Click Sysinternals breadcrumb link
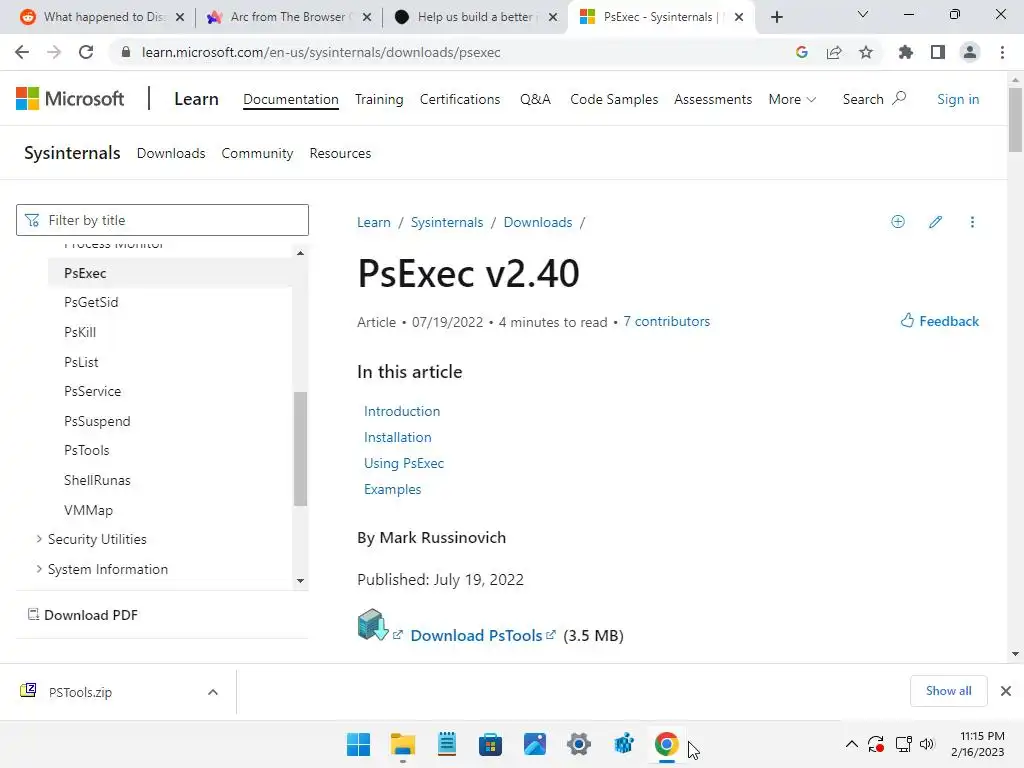The width and height of the screenshot is (1024, 768). 447,223
